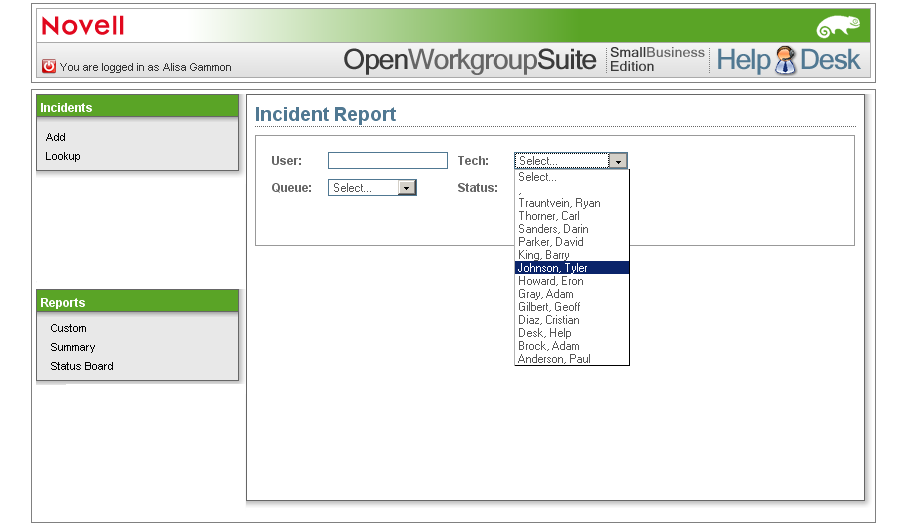910x529 pixels.
Task: Open the Tech dropdown arrow
Action: pyautogui.click(x=618, y=161)
